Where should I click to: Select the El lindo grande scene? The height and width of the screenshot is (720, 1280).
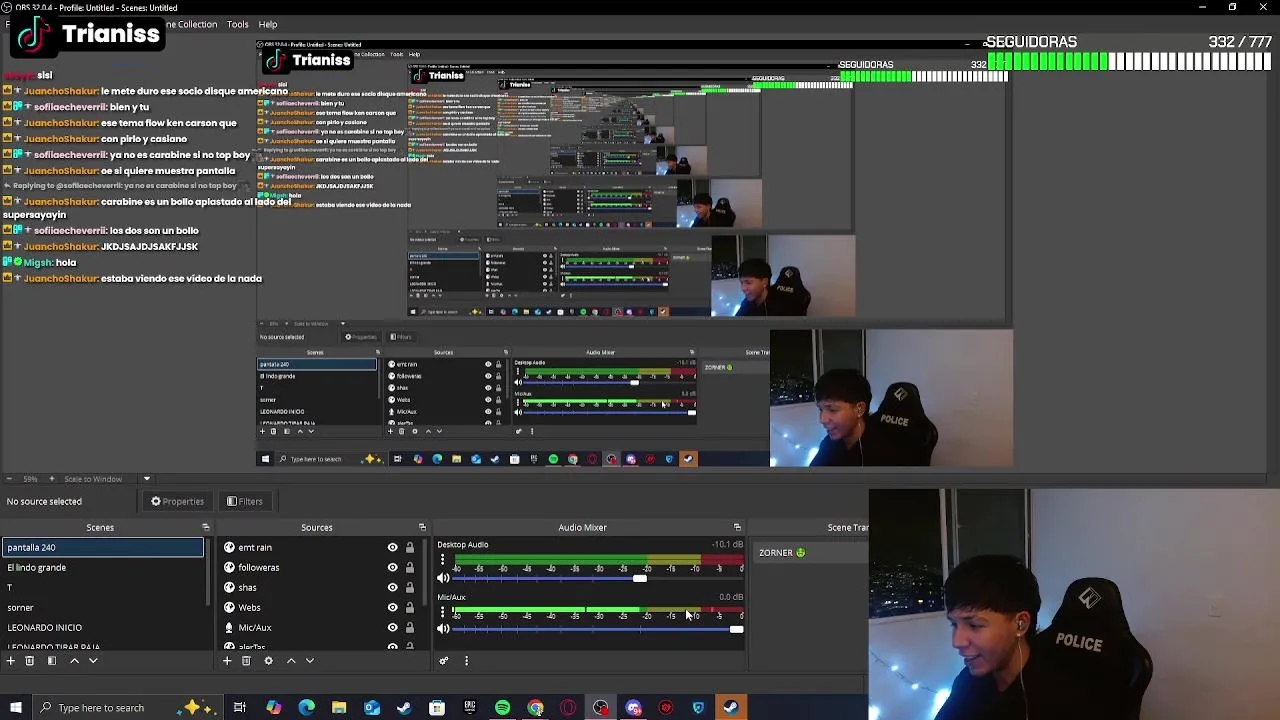[103, 568]
